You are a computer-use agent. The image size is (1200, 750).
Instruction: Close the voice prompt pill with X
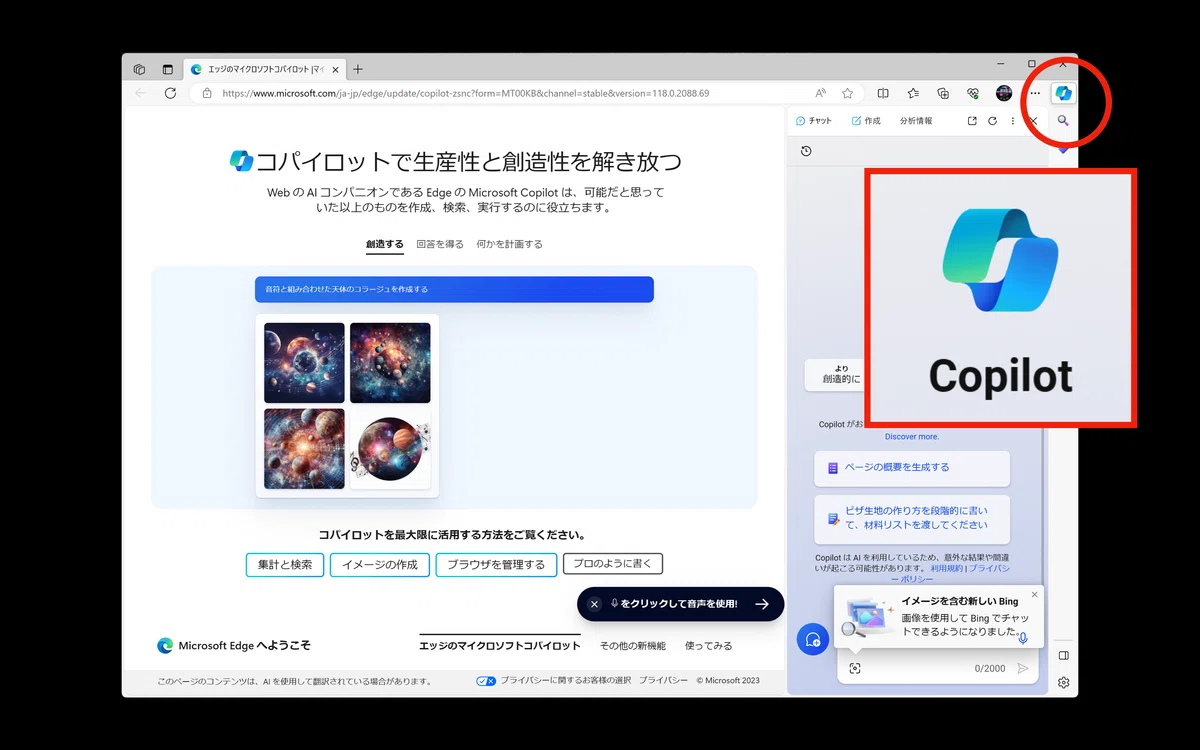click(x=594, y=604)
